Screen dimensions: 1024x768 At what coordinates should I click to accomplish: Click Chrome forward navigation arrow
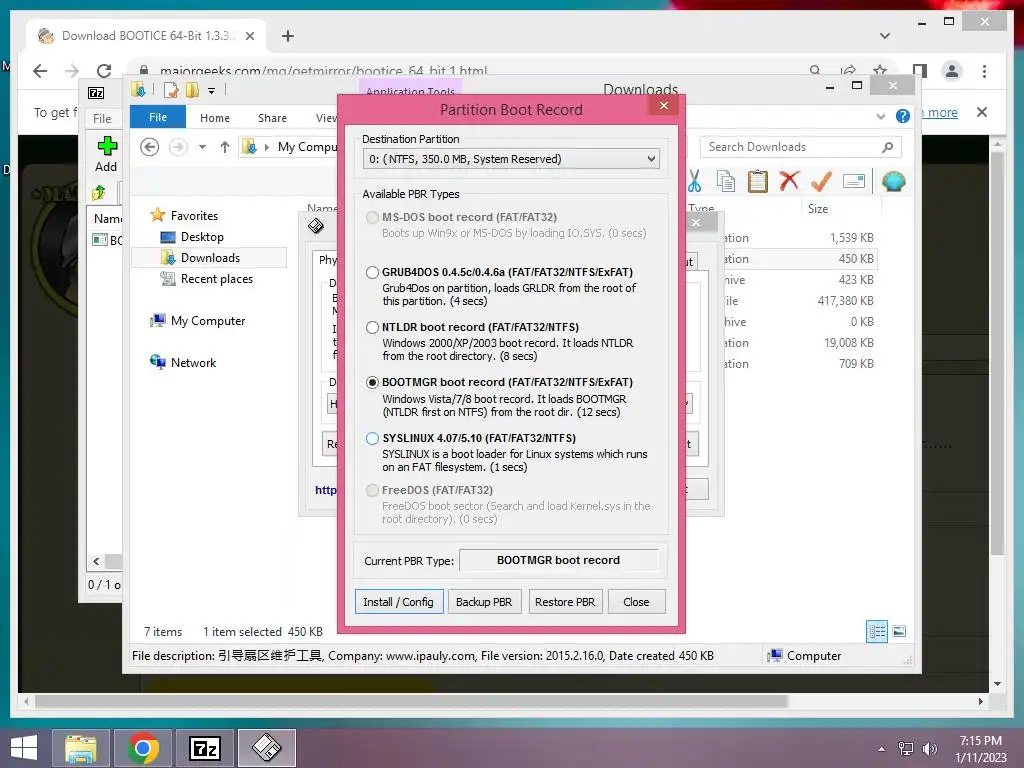(72, 71)
